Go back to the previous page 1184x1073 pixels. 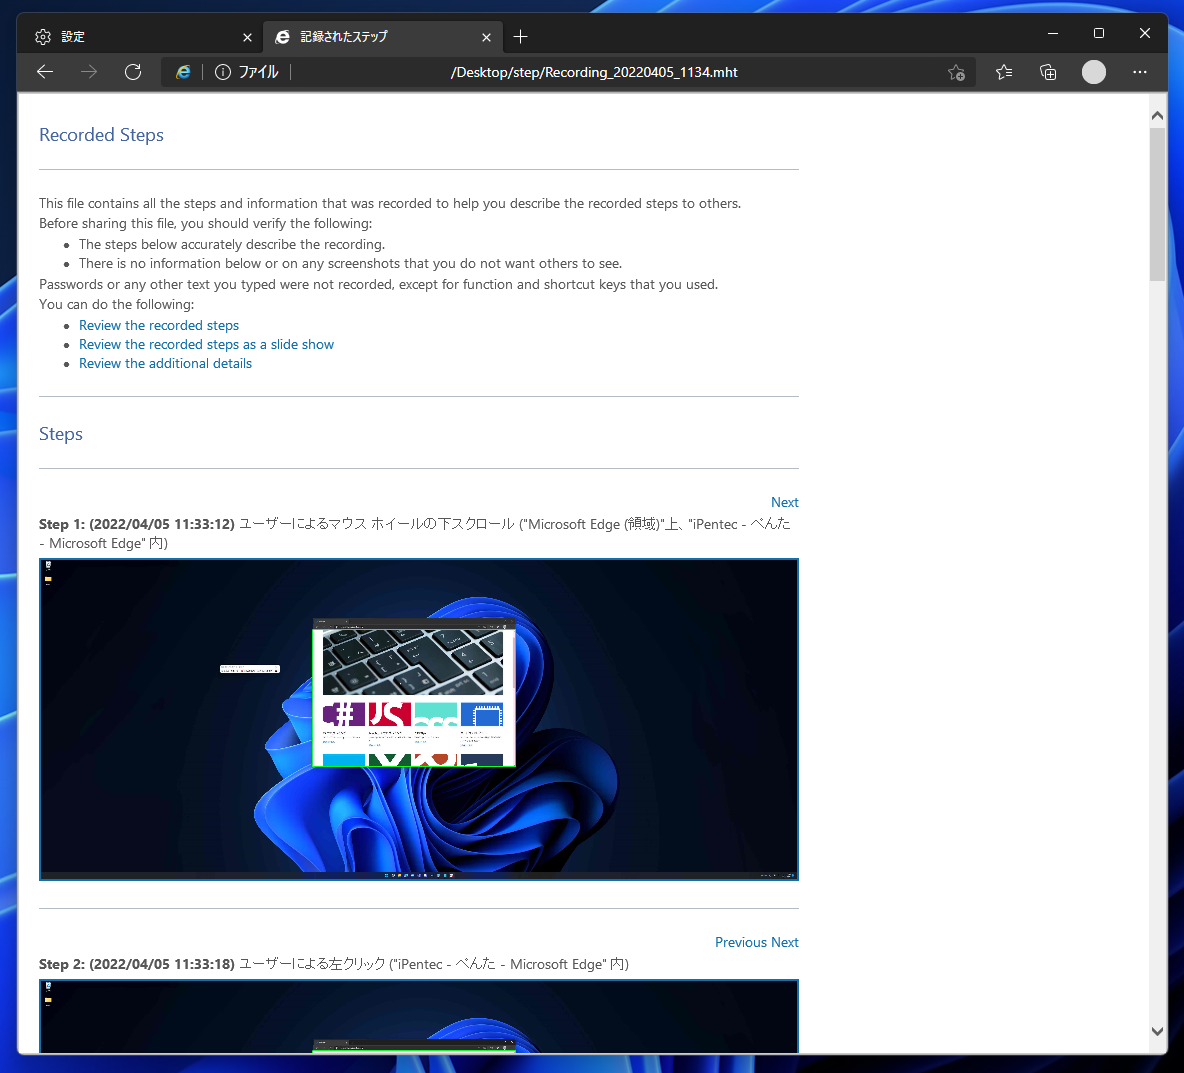45,72
